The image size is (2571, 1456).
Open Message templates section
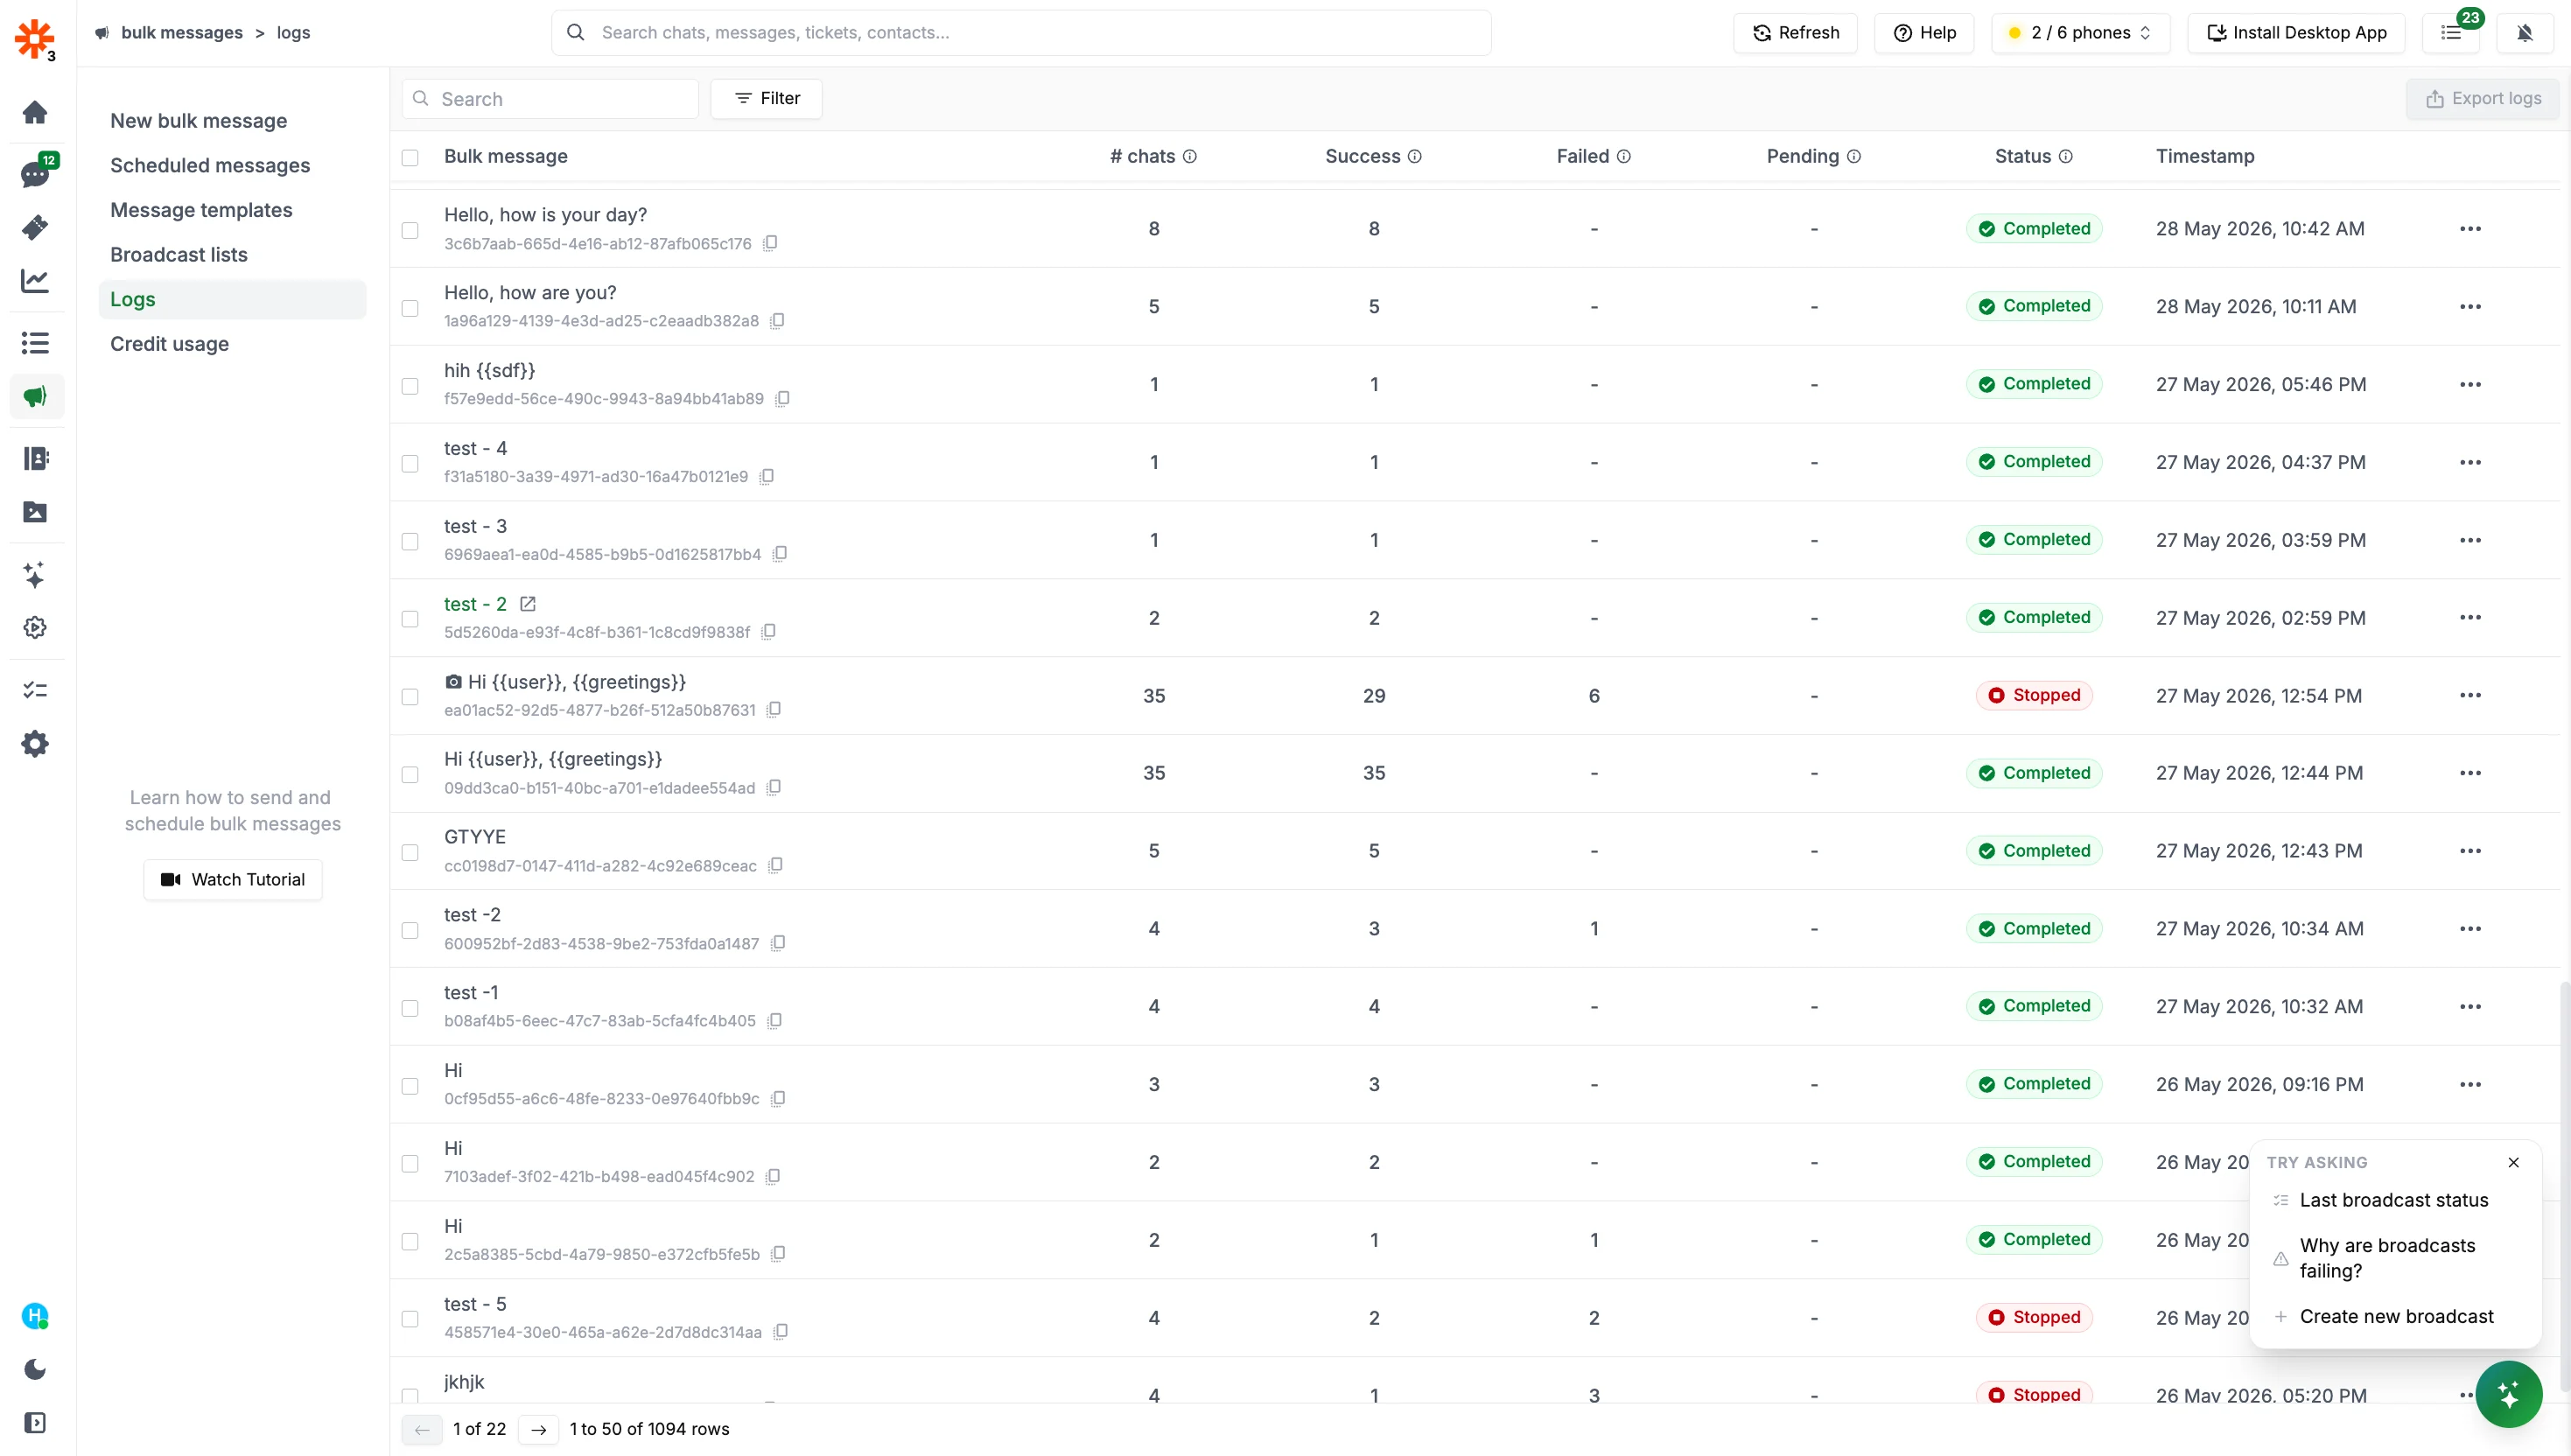pyautogui.click(x=201, y=210)
